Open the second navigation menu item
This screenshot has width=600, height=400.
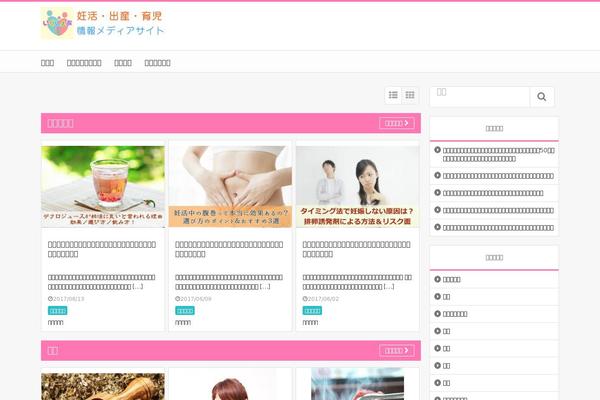coord(84,63)
